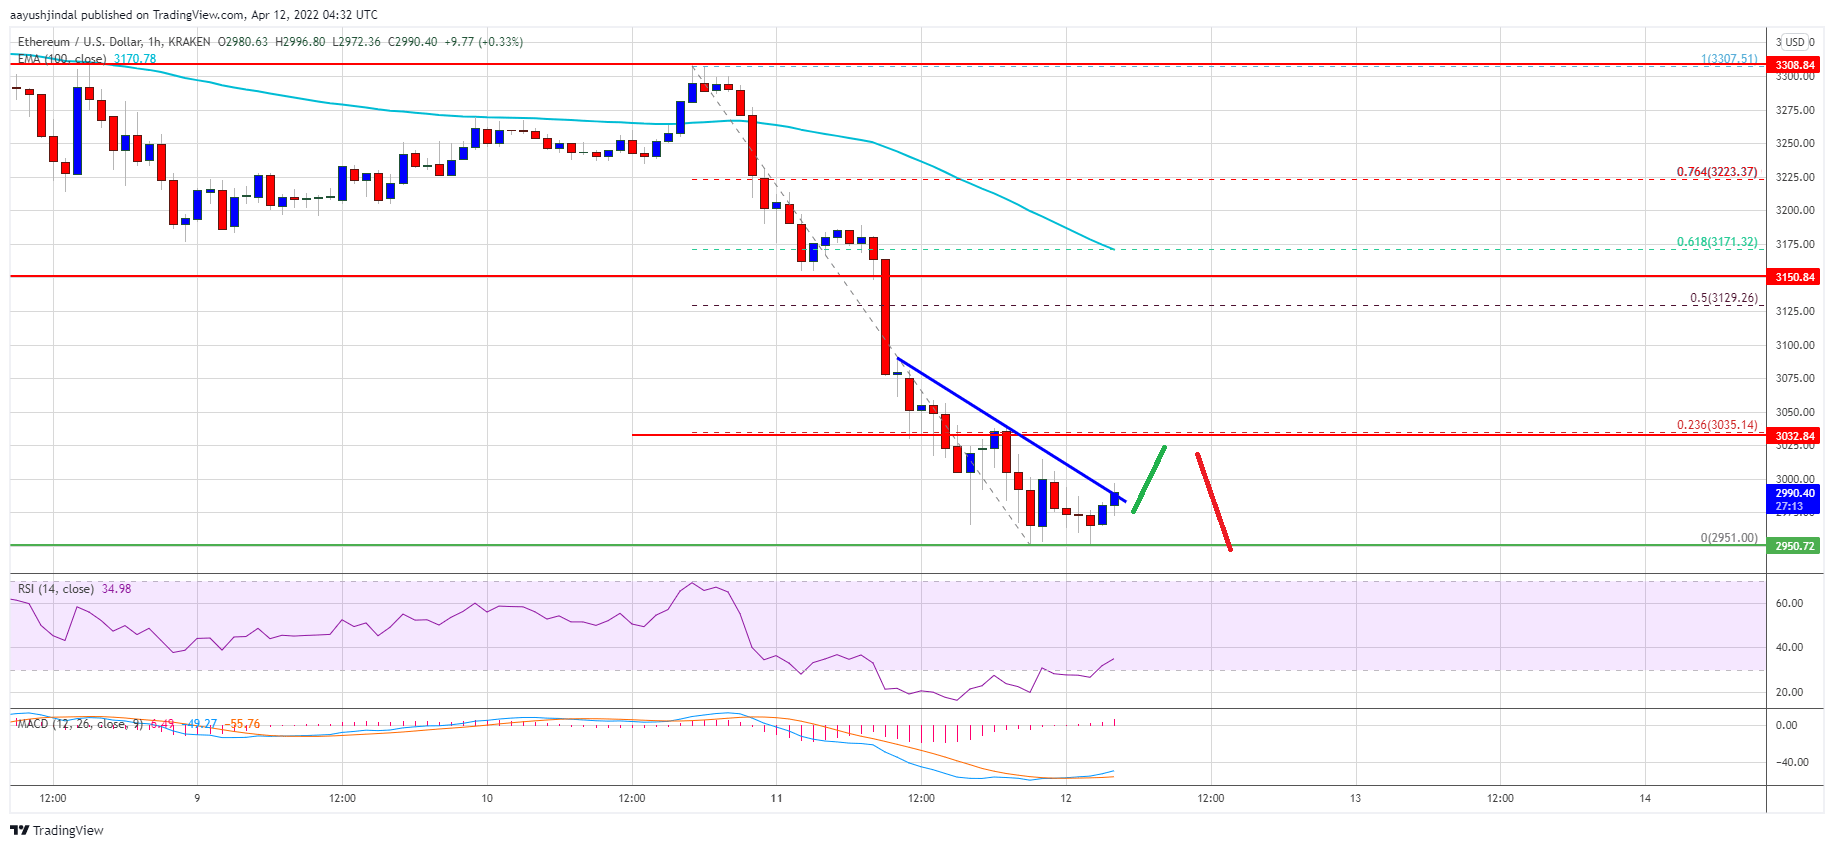1834x848 pixels.
Task: Select the 3308.84 red price label
Action: (x=1794, y=65)
